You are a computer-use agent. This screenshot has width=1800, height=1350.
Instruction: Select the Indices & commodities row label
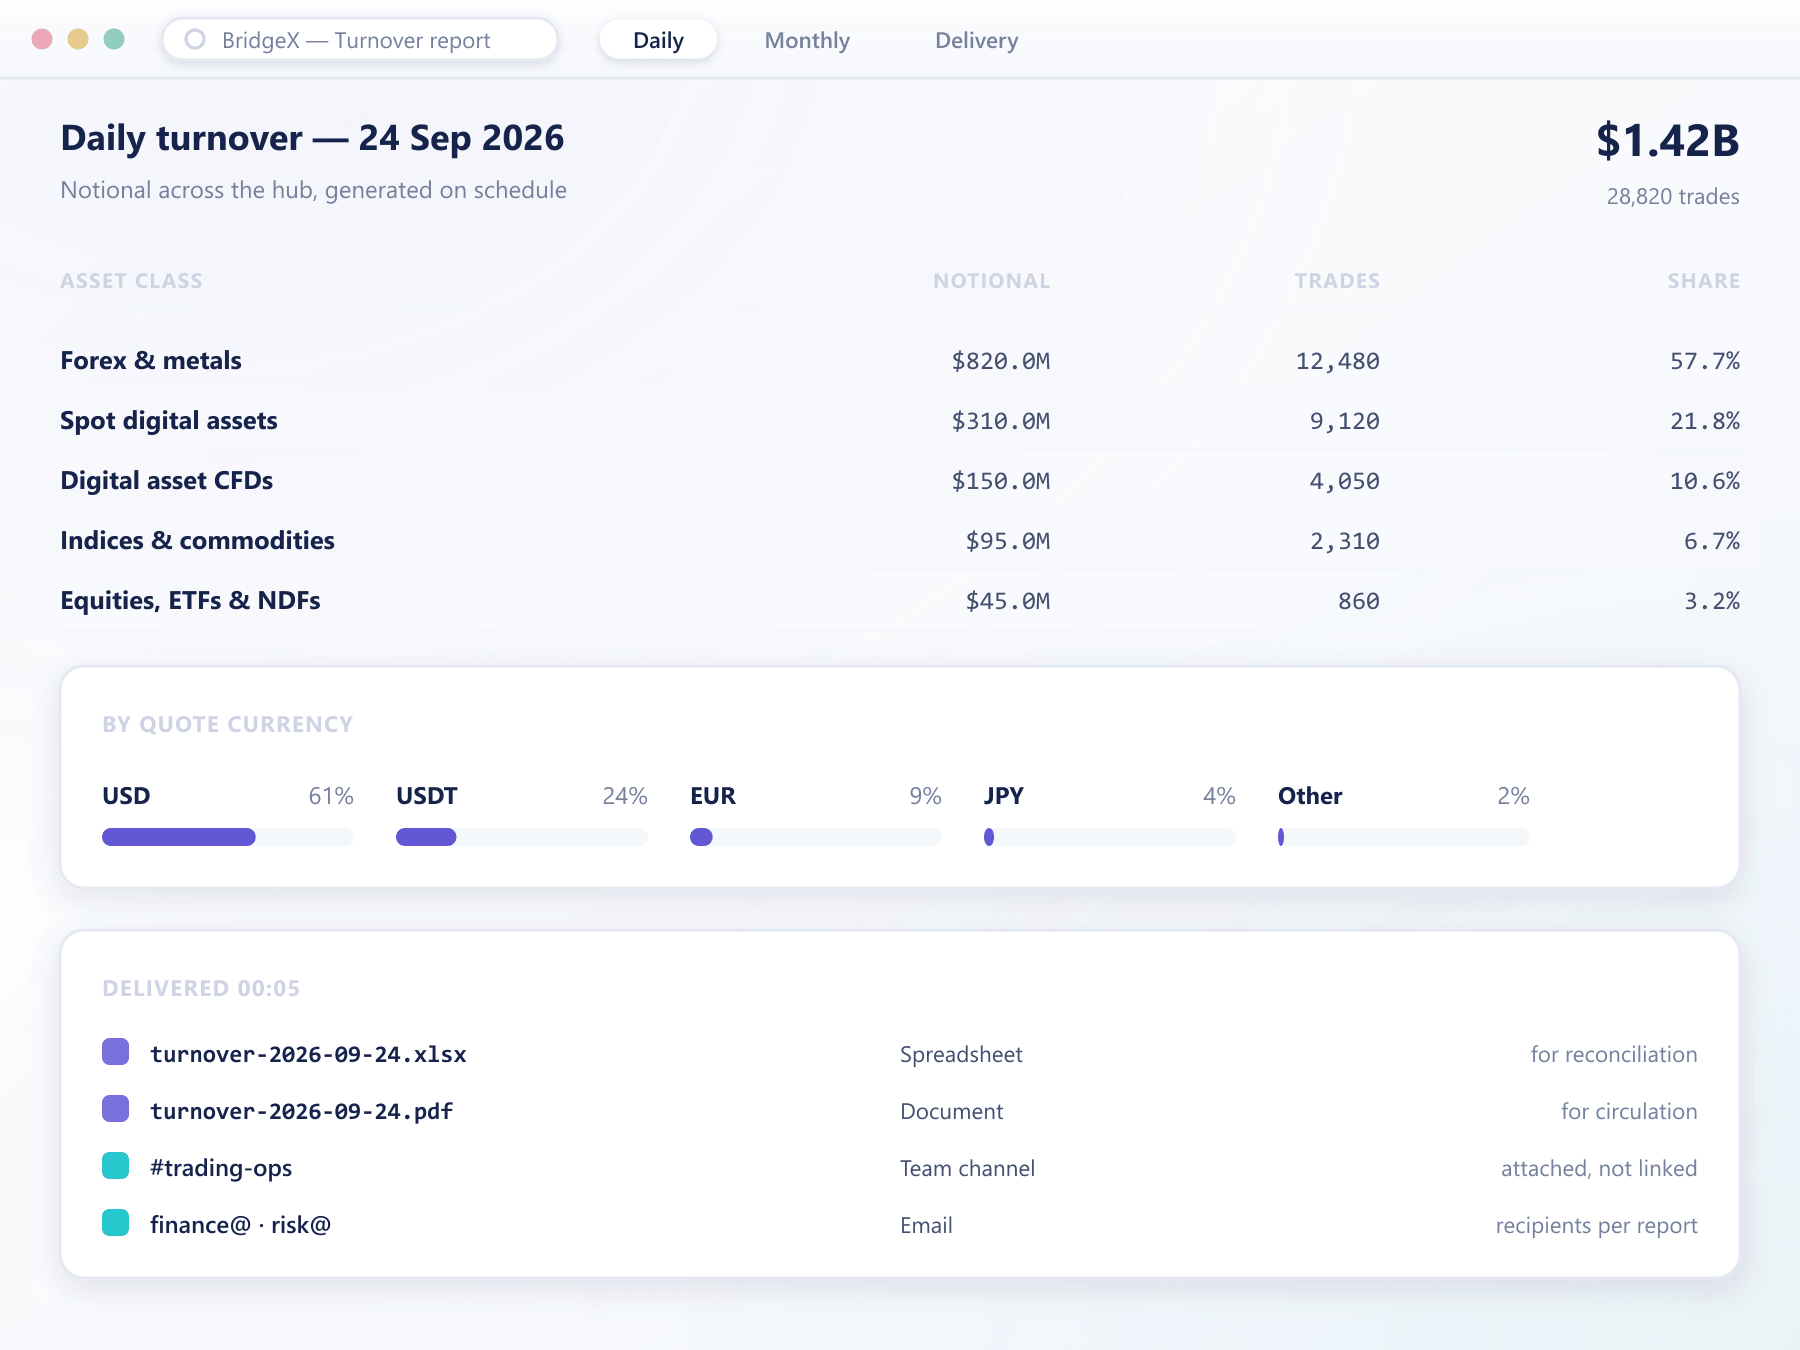coord(197,540)
